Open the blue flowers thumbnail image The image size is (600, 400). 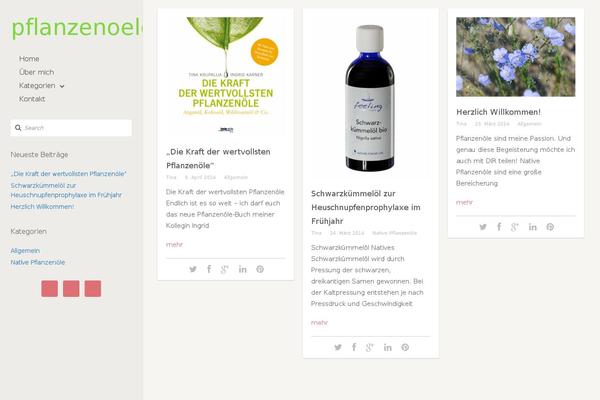click(x=515, y=57)
